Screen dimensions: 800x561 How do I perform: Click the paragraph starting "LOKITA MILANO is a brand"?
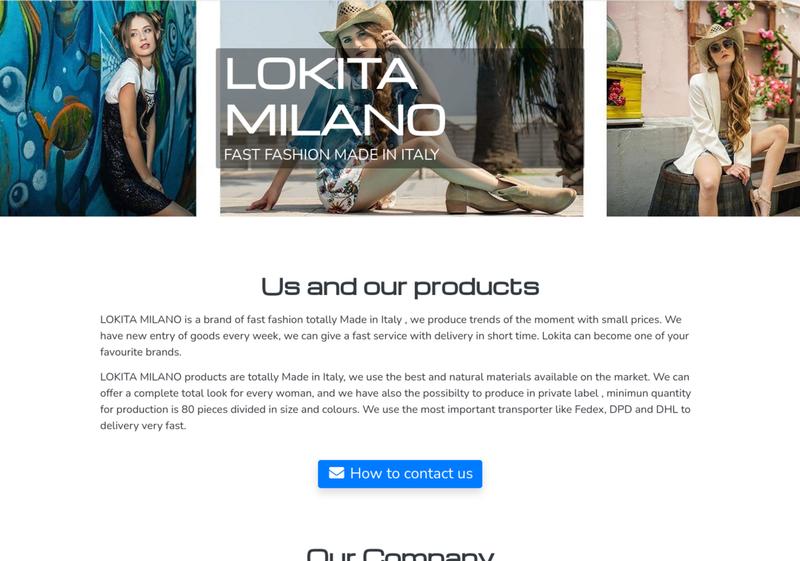coord(394,336)
